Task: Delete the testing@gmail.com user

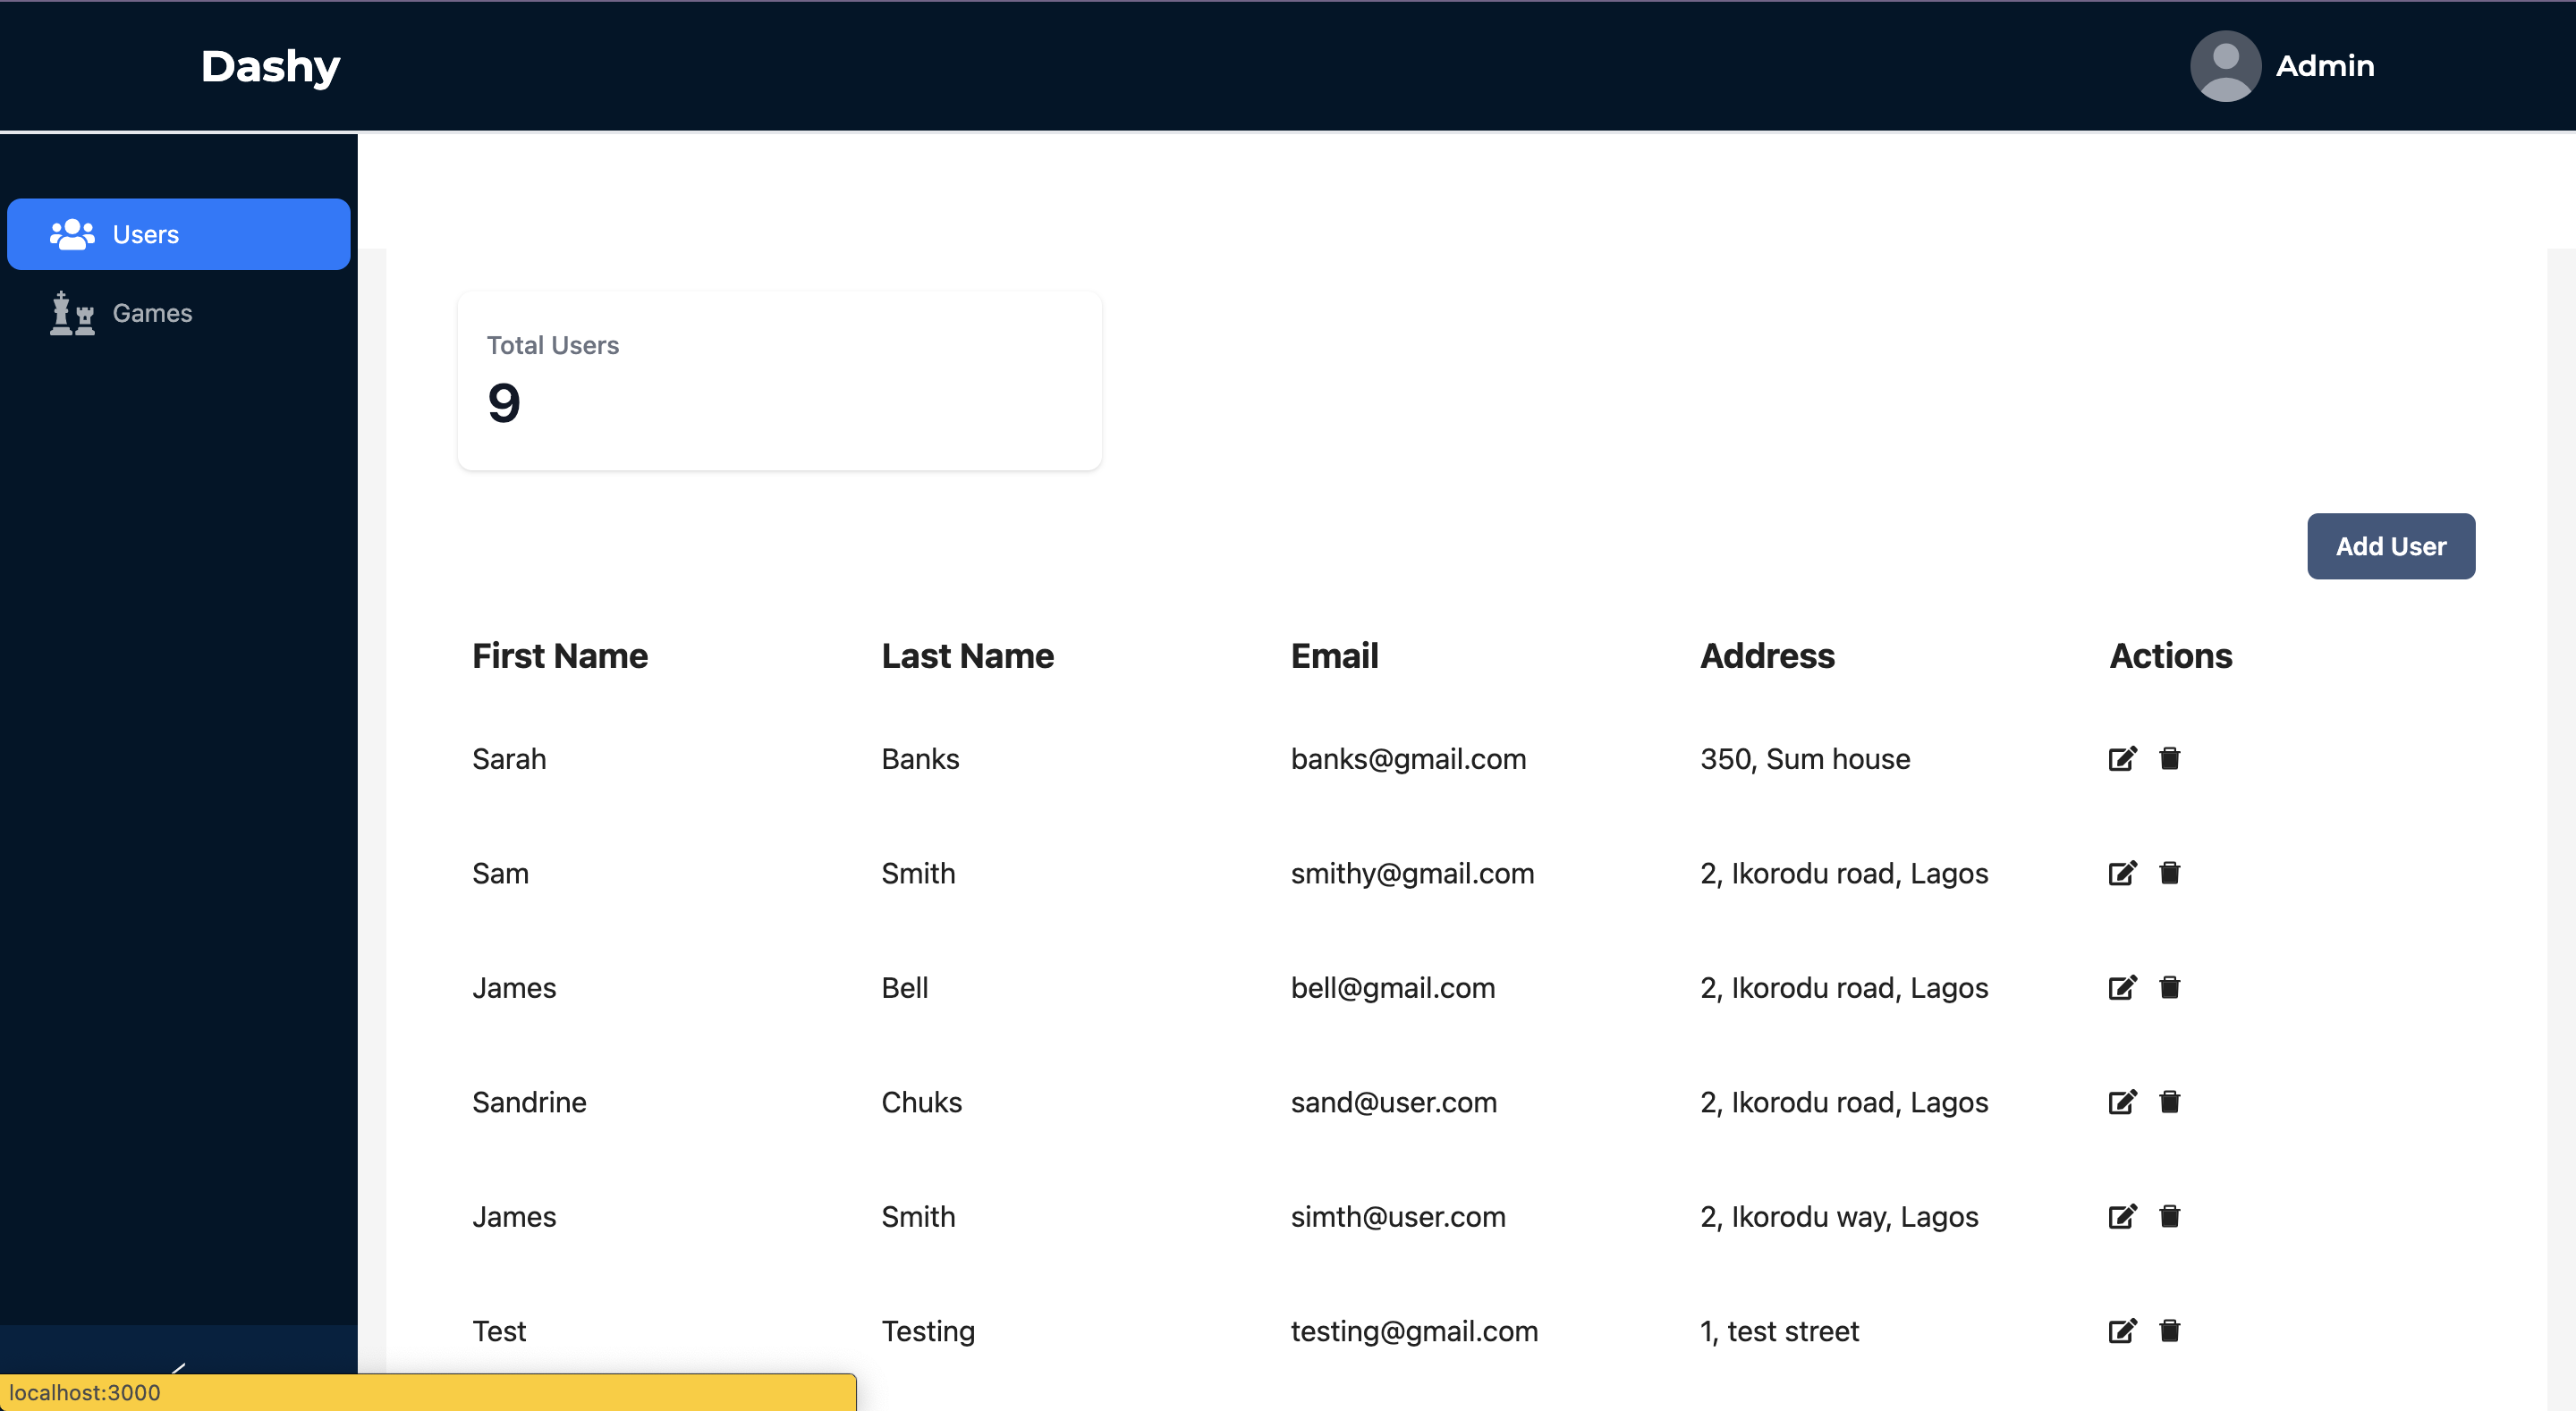Action: tap(2169, 1331)
